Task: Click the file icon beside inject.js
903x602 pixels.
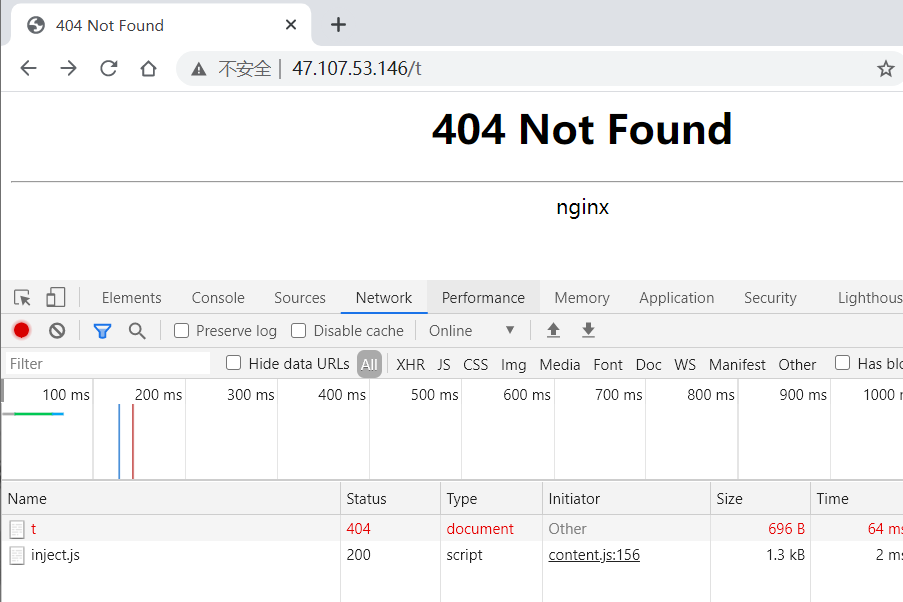Action: pos(17,556)
